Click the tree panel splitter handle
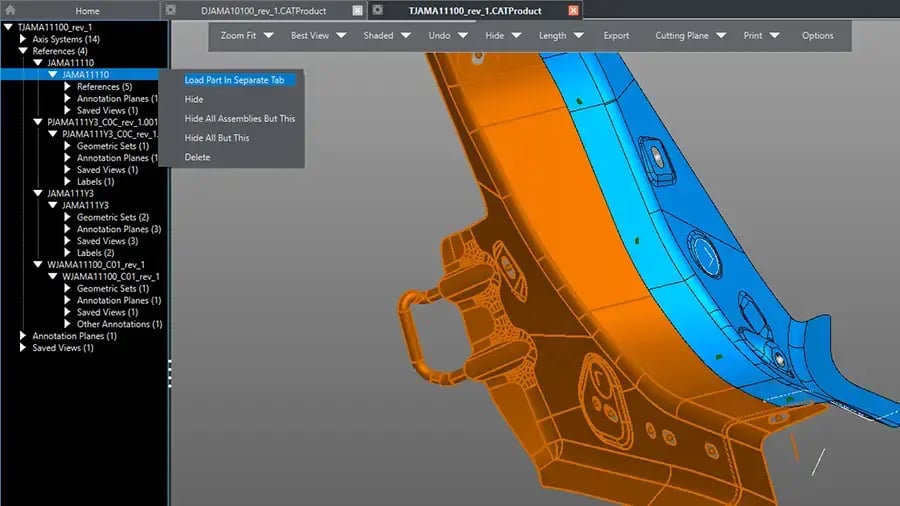 click(170, 373)
